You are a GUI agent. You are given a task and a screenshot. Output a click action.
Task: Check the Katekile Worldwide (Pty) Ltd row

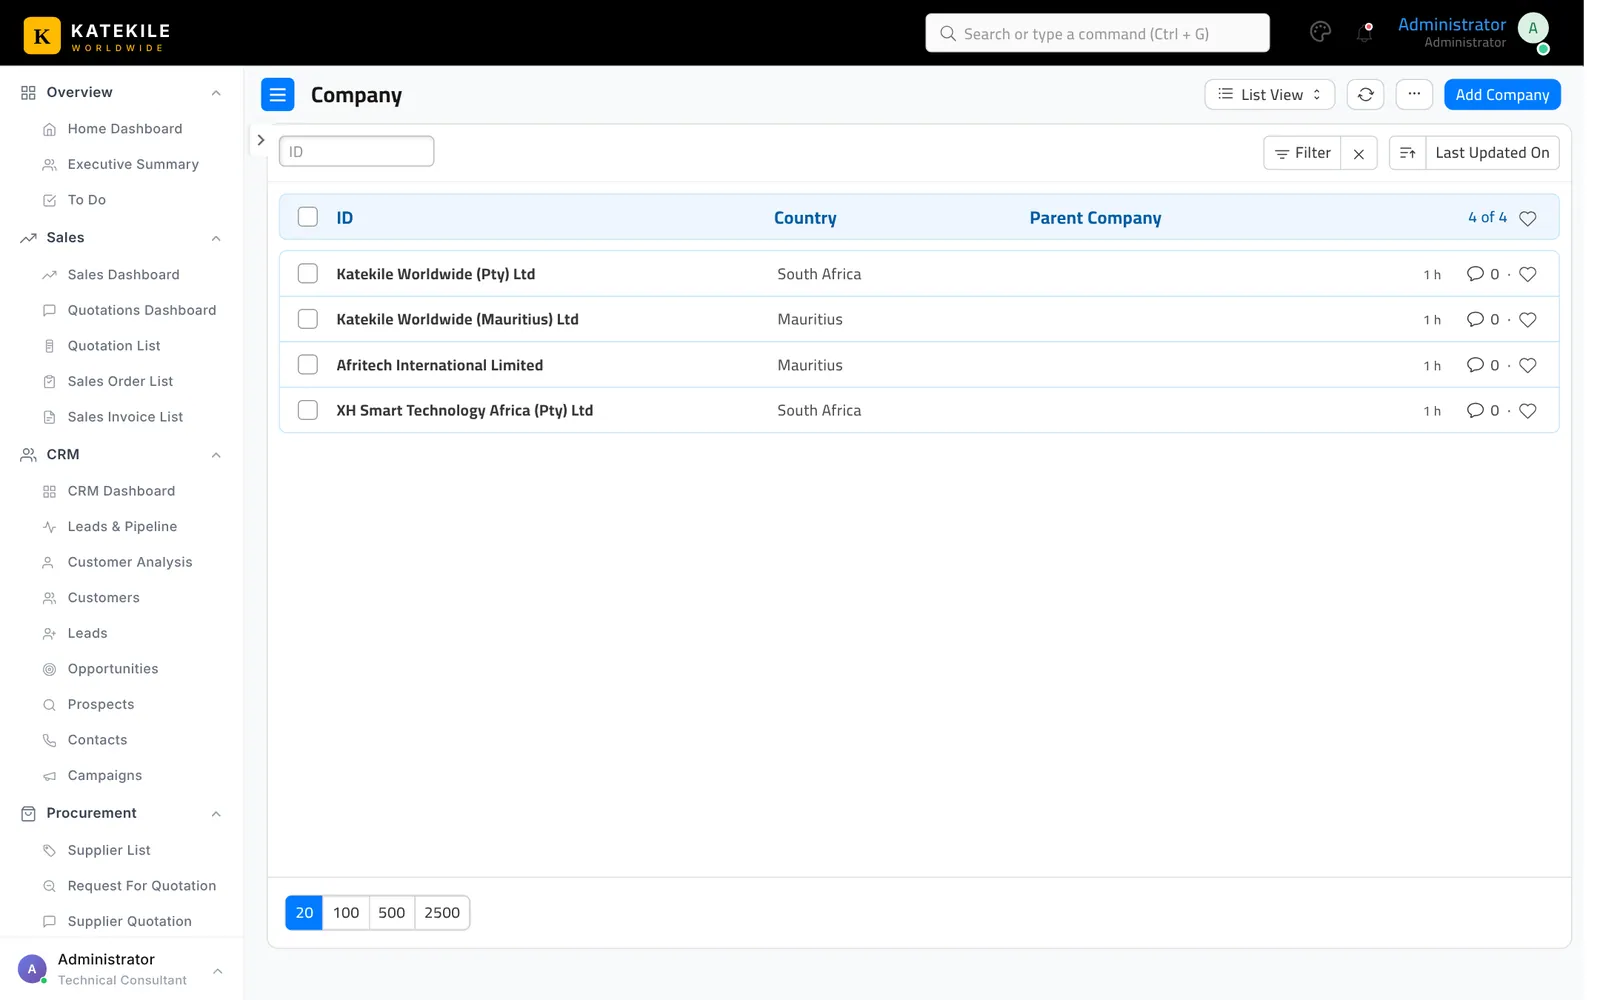pyautogui.click(x=308, y=274)
